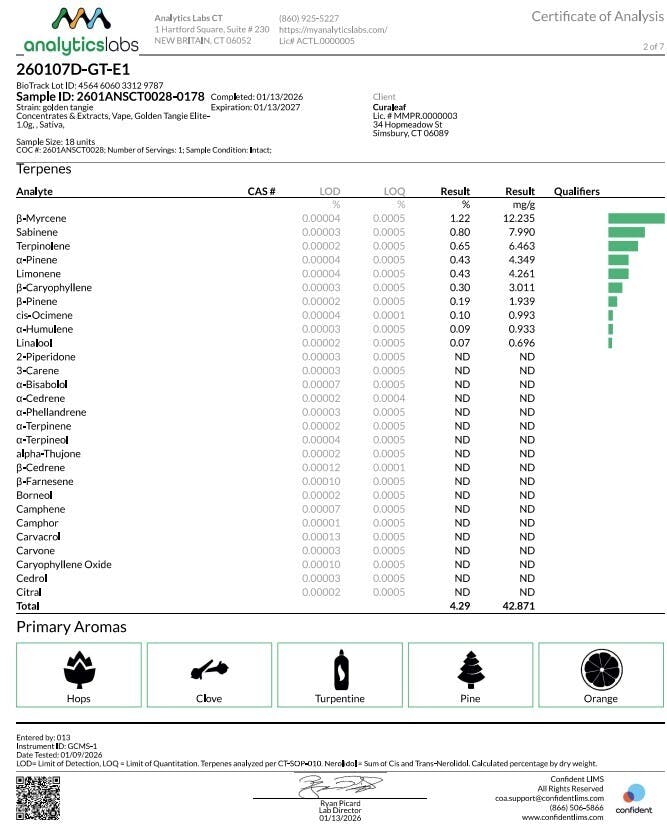Click the Analytics Labs logo
Screen dimensions: 667x825
coord(79,31)
